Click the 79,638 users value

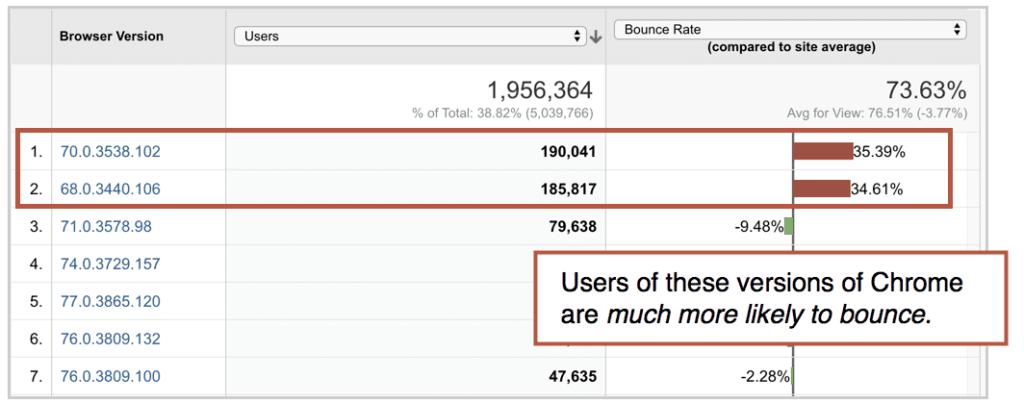click(x=570, y=227)
